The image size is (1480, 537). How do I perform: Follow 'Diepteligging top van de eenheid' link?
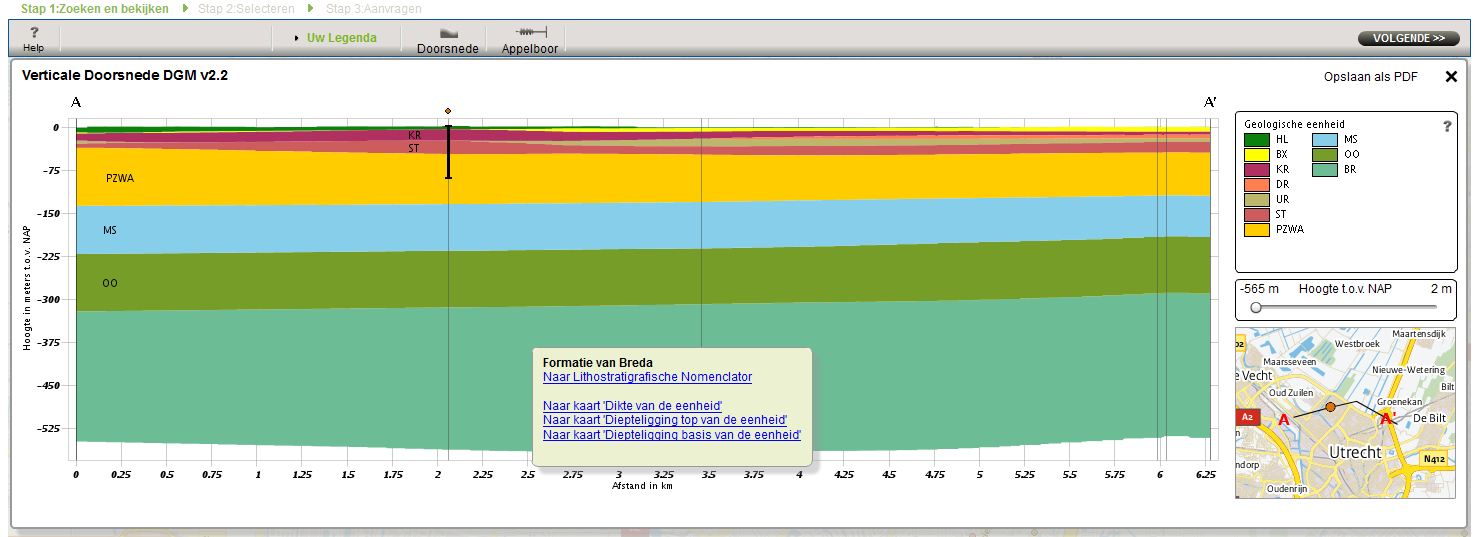click(x=664, y=420)
